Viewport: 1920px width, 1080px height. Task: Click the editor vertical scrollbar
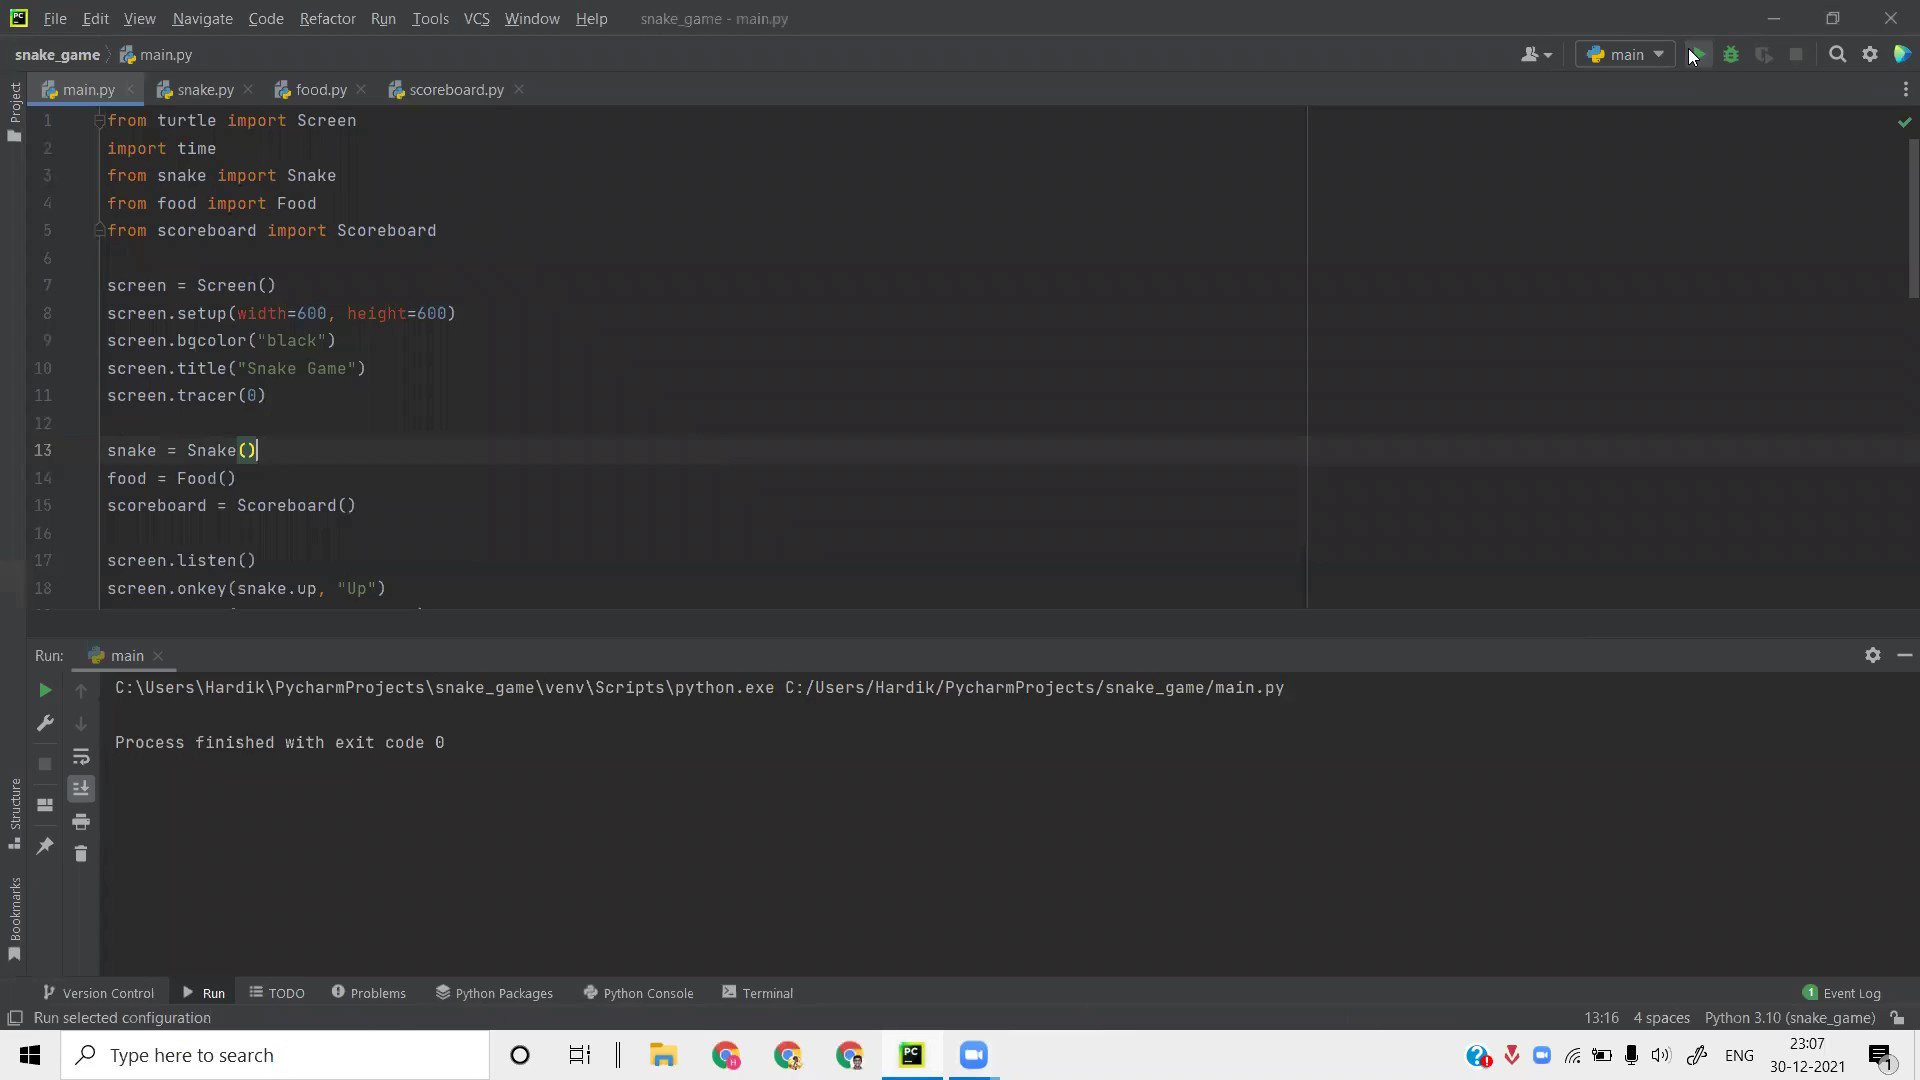[1913, 220]
